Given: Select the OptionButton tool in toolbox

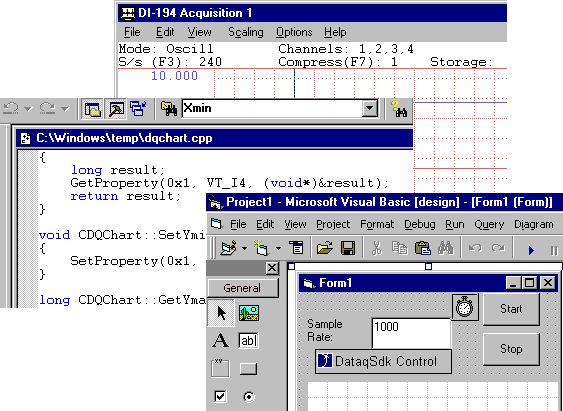Looking at the screenshot, I should (x=248, y=397).
